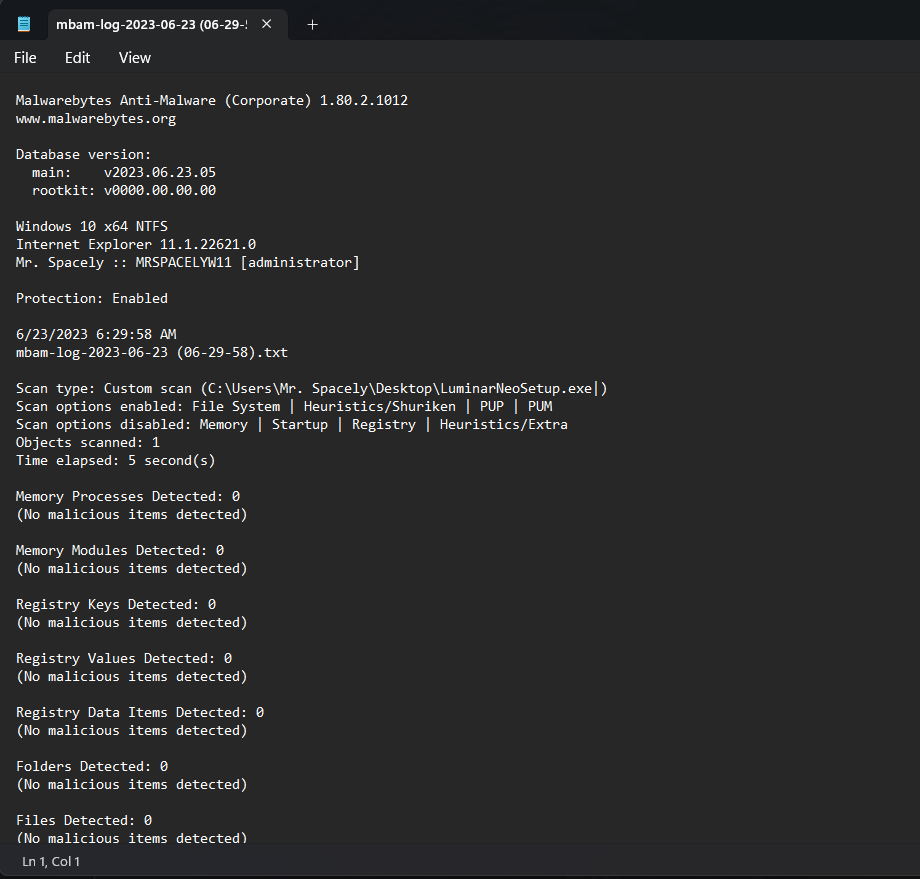
Task: Click 'No malicious items detected' under Memory Processes
Action: point(131,515)
